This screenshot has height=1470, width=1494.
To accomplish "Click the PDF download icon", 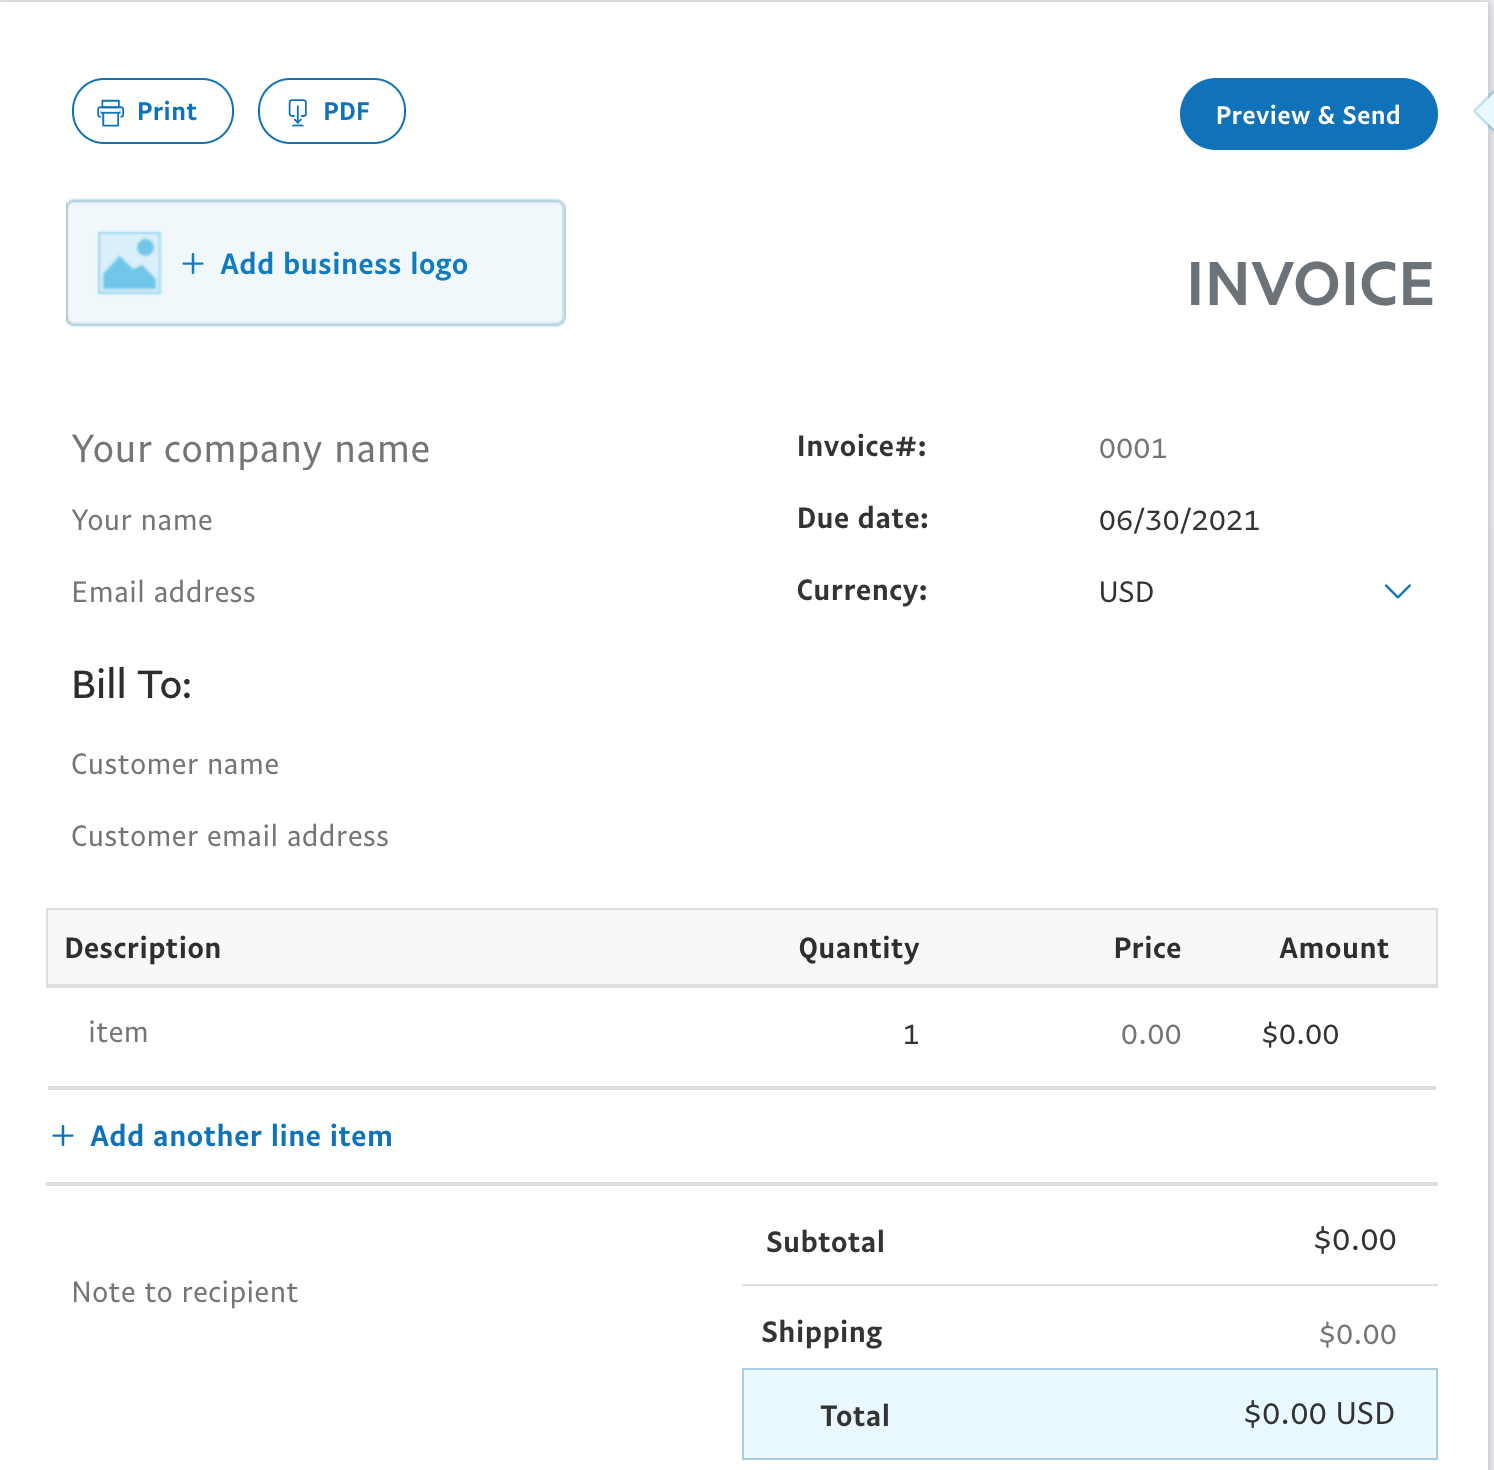I will point(297,112).
